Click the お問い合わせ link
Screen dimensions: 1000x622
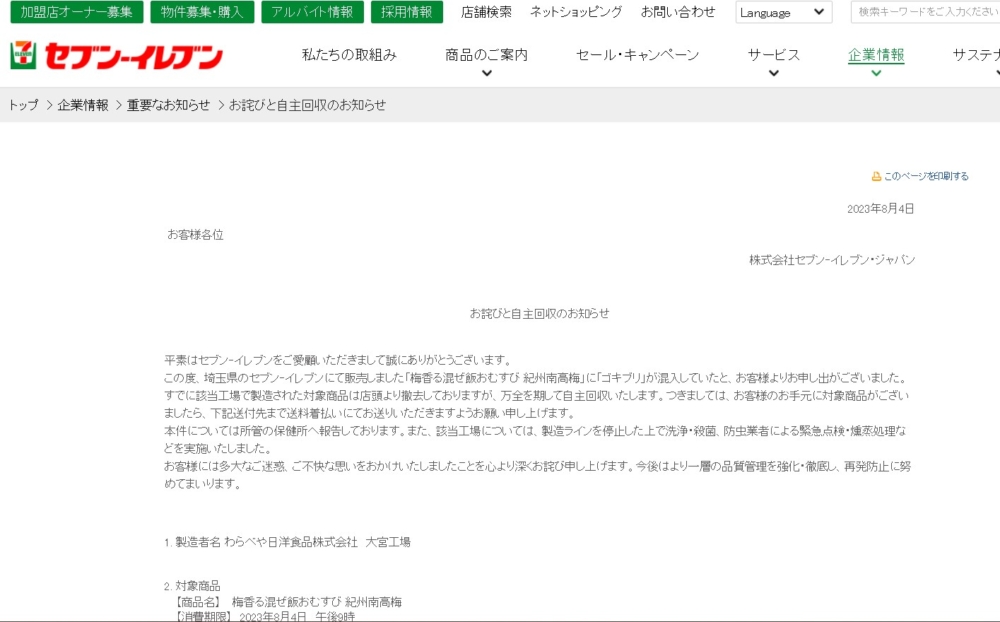click(678, 12)
